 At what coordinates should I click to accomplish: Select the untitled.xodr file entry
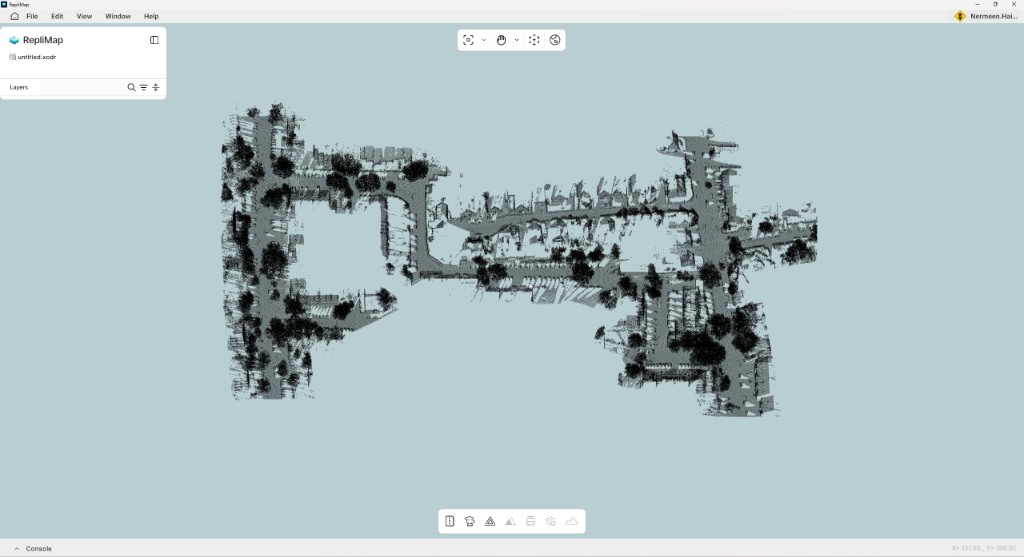tap(33, 57)
